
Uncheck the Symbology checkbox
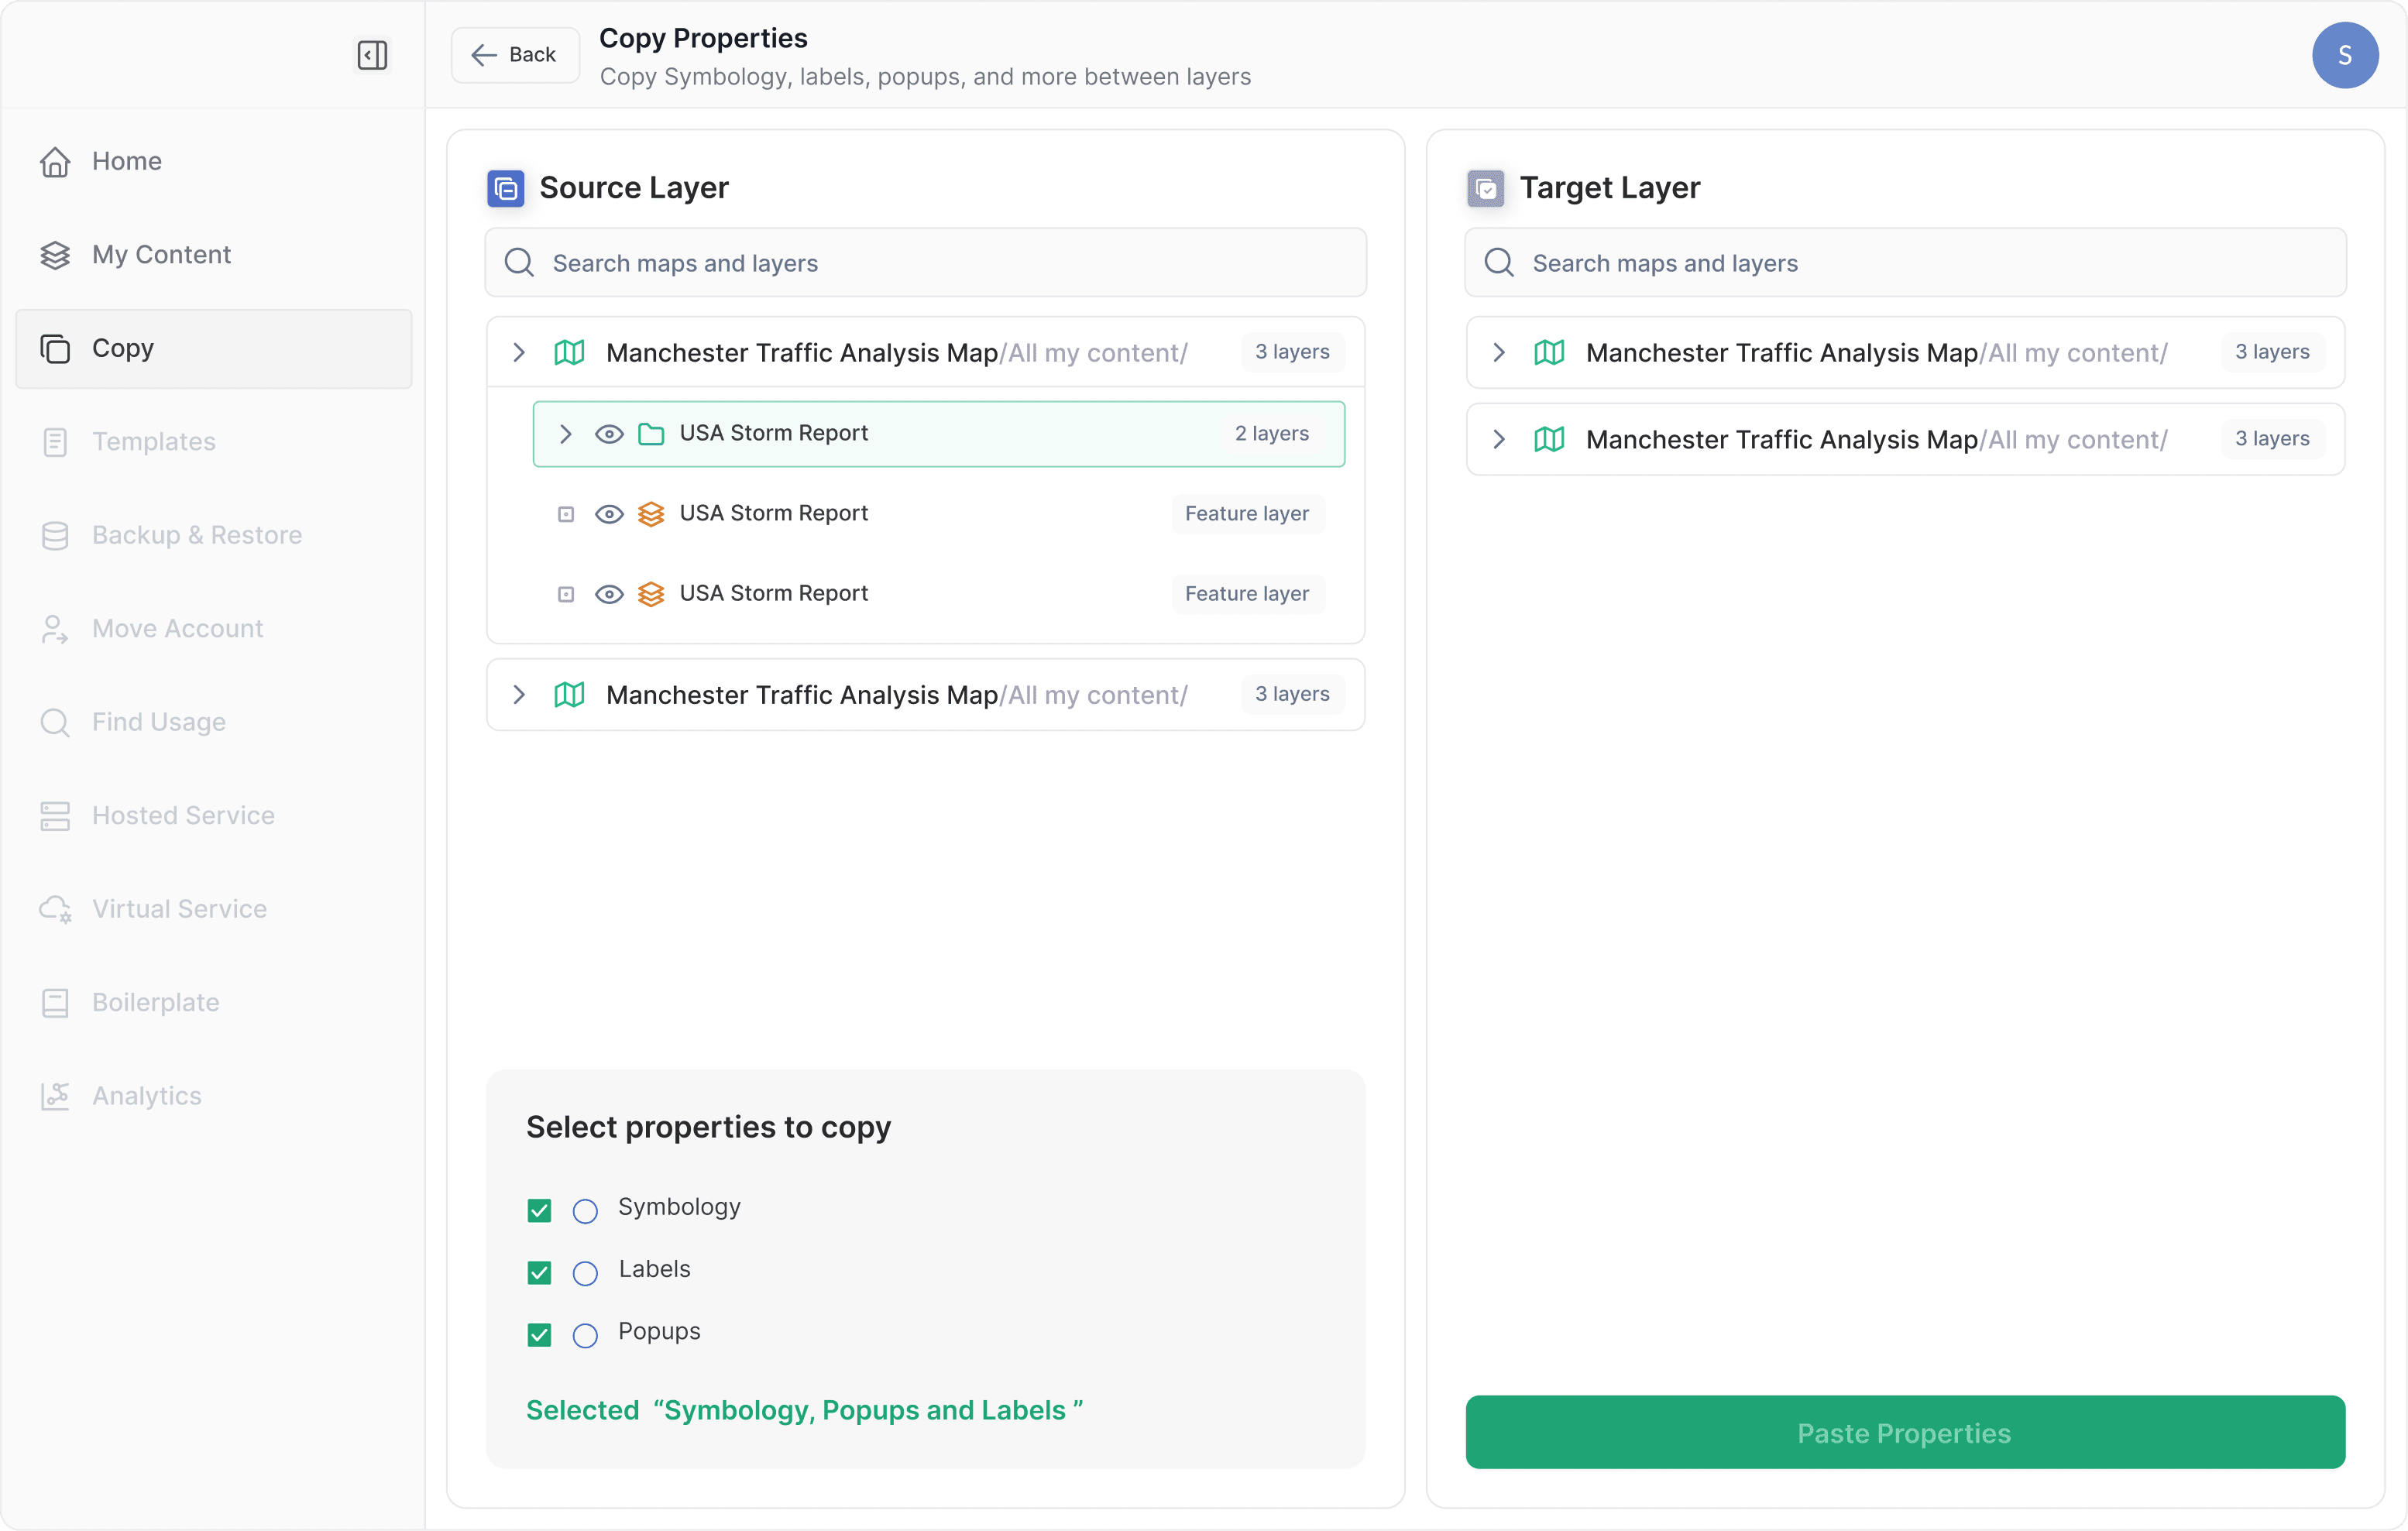point(539,1211)
